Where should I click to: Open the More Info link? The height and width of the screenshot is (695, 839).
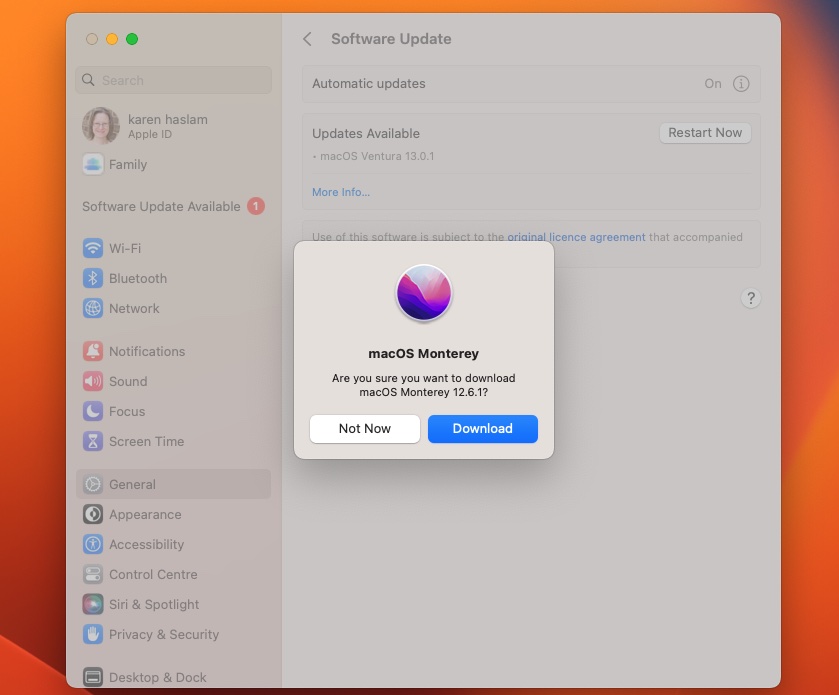coord(341,192)
